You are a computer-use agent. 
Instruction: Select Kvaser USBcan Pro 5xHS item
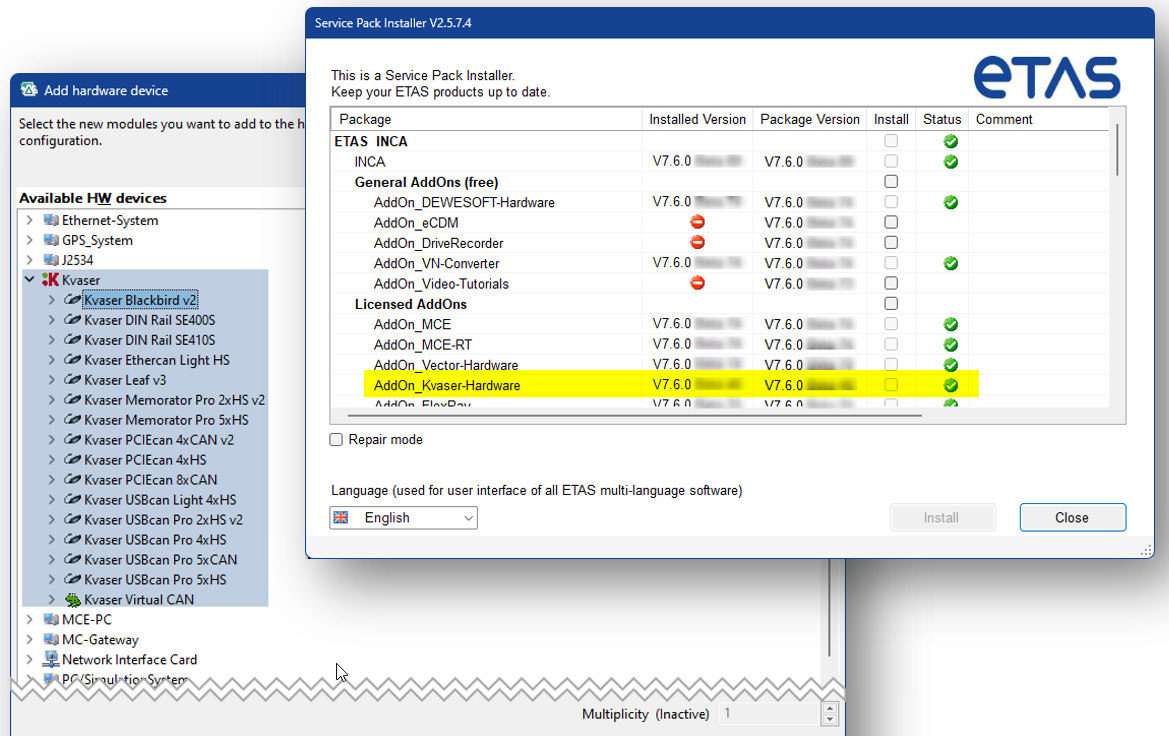point(155,580)
